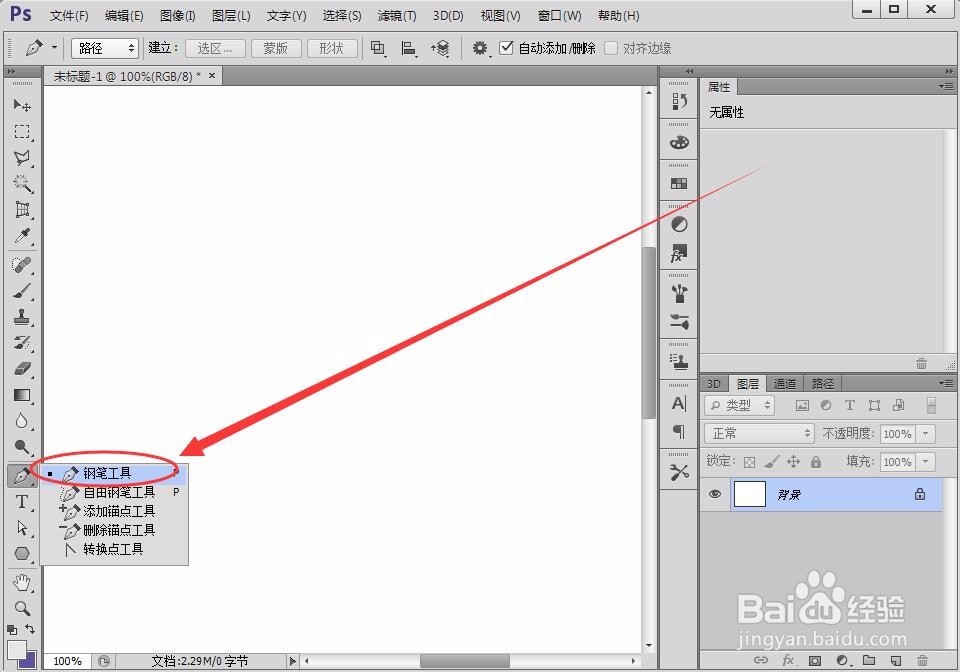Viewport: 960px width, 672px height.
Task: Click path operations icon in options bar
Action: pos(378,48)
